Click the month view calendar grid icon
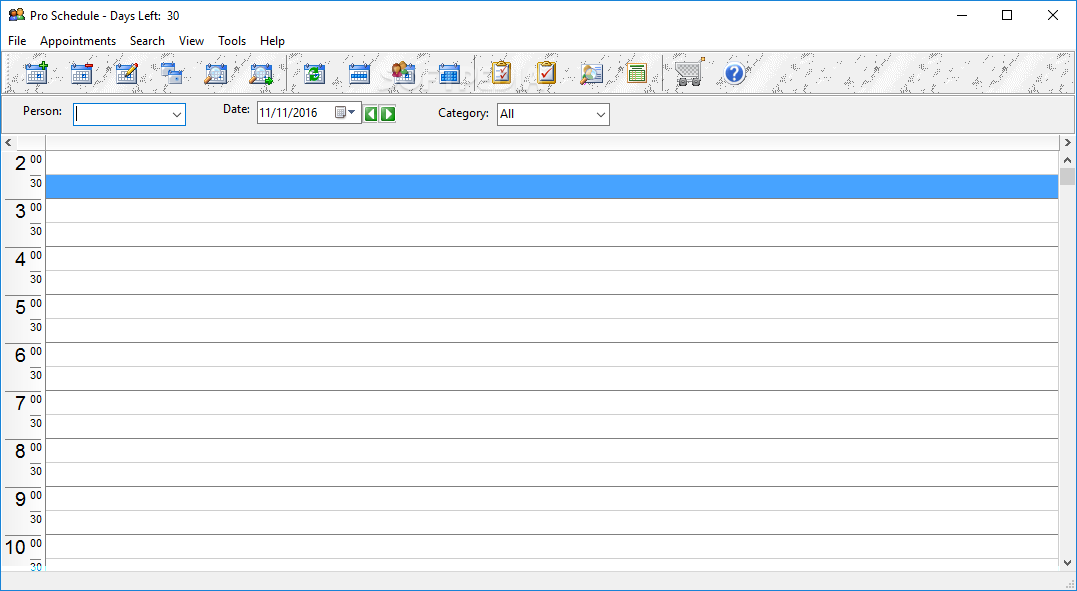1077x591 pixels. (449, 73)
